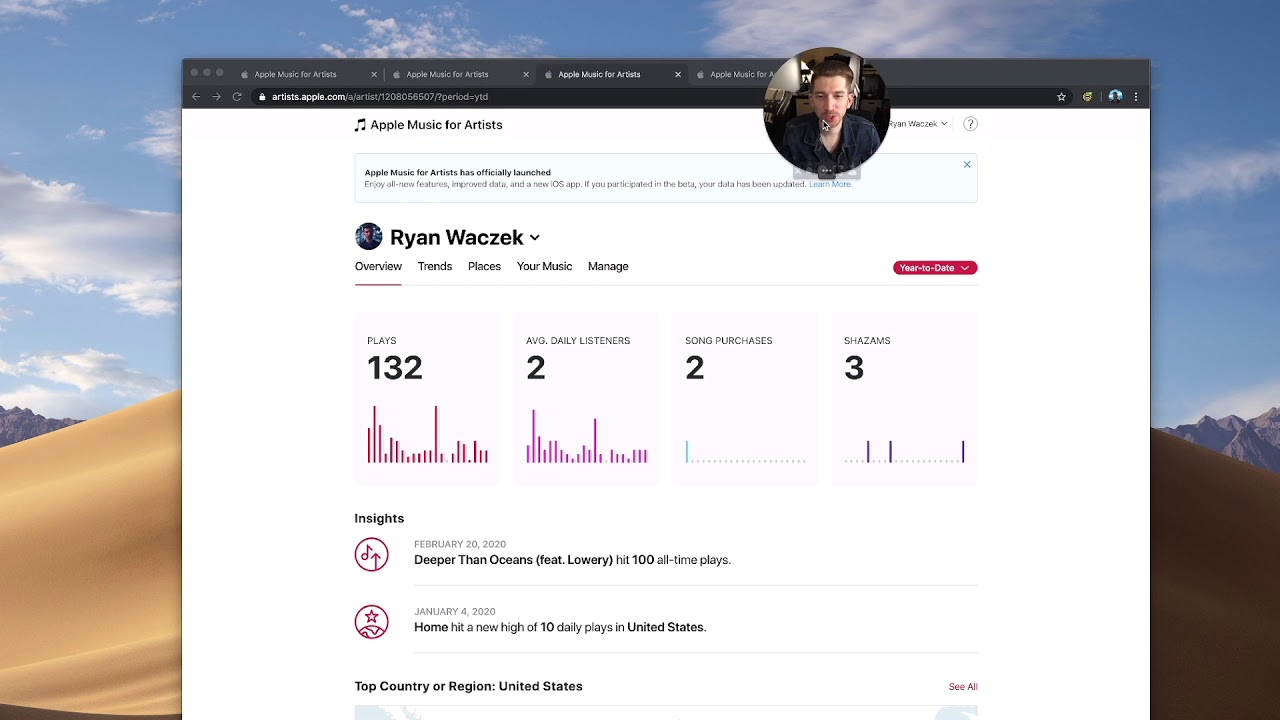Open the Song Purchases card
Screen dimensions: 1280x720
tap(745, 399)
